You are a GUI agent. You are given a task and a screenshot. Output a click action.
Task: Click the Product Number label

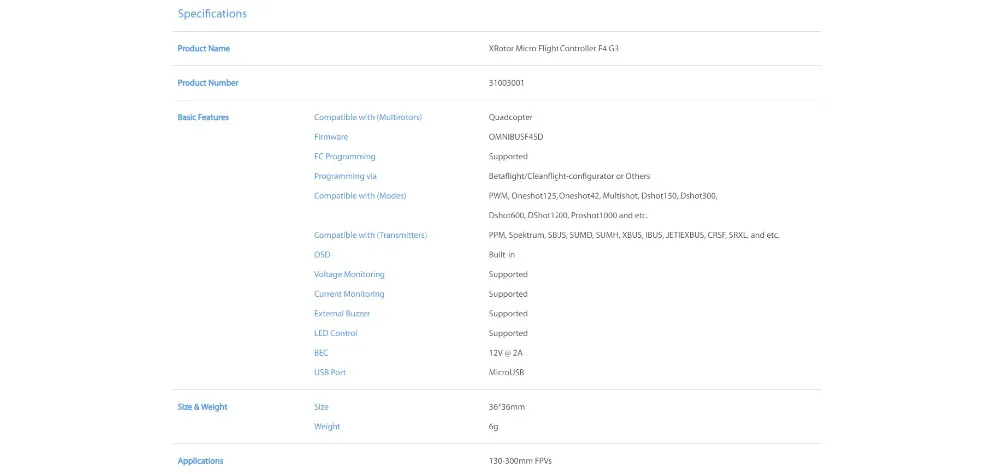click(208, 83)
